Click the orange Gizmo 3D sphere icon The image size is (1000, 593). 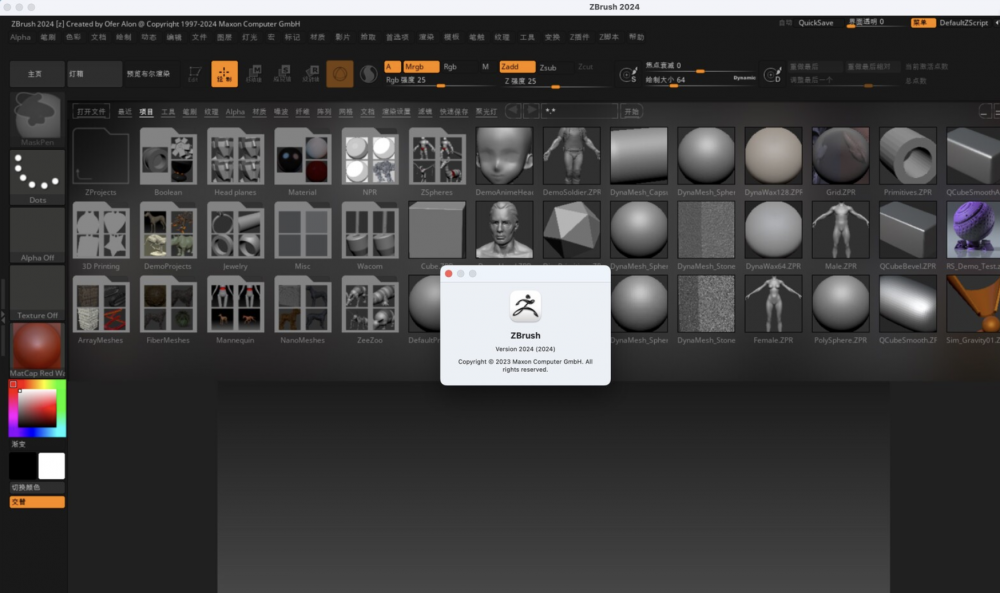340,74
